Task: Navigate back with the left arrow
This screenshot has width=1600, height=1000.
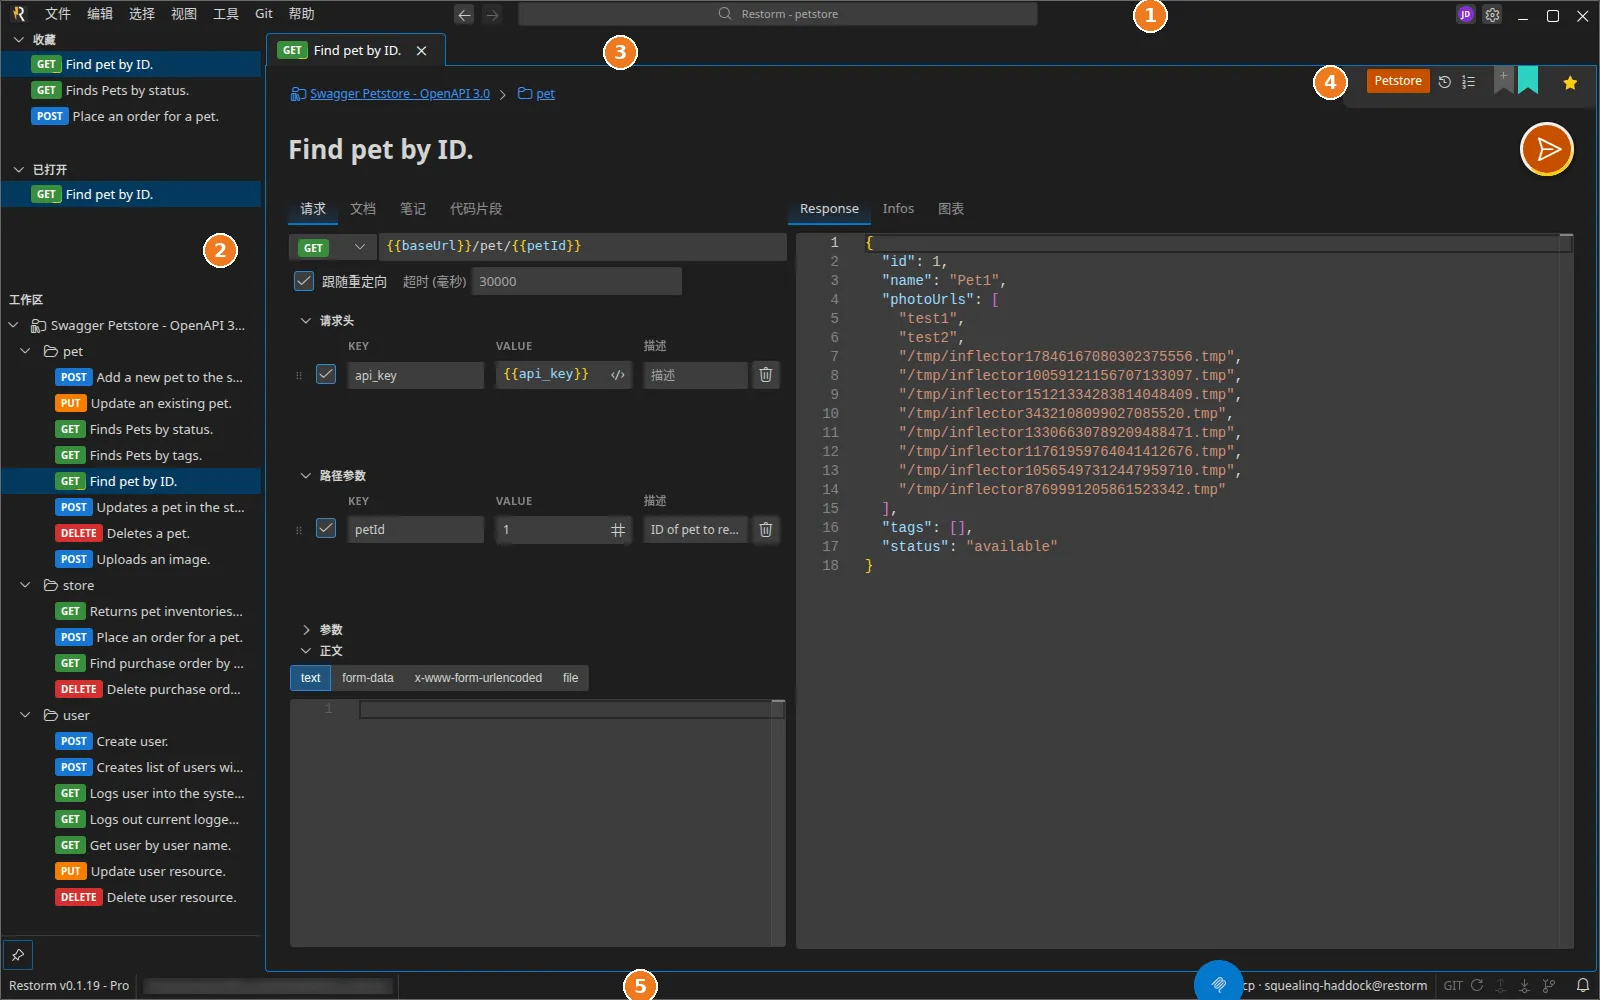Action: (x=464, y=15)
